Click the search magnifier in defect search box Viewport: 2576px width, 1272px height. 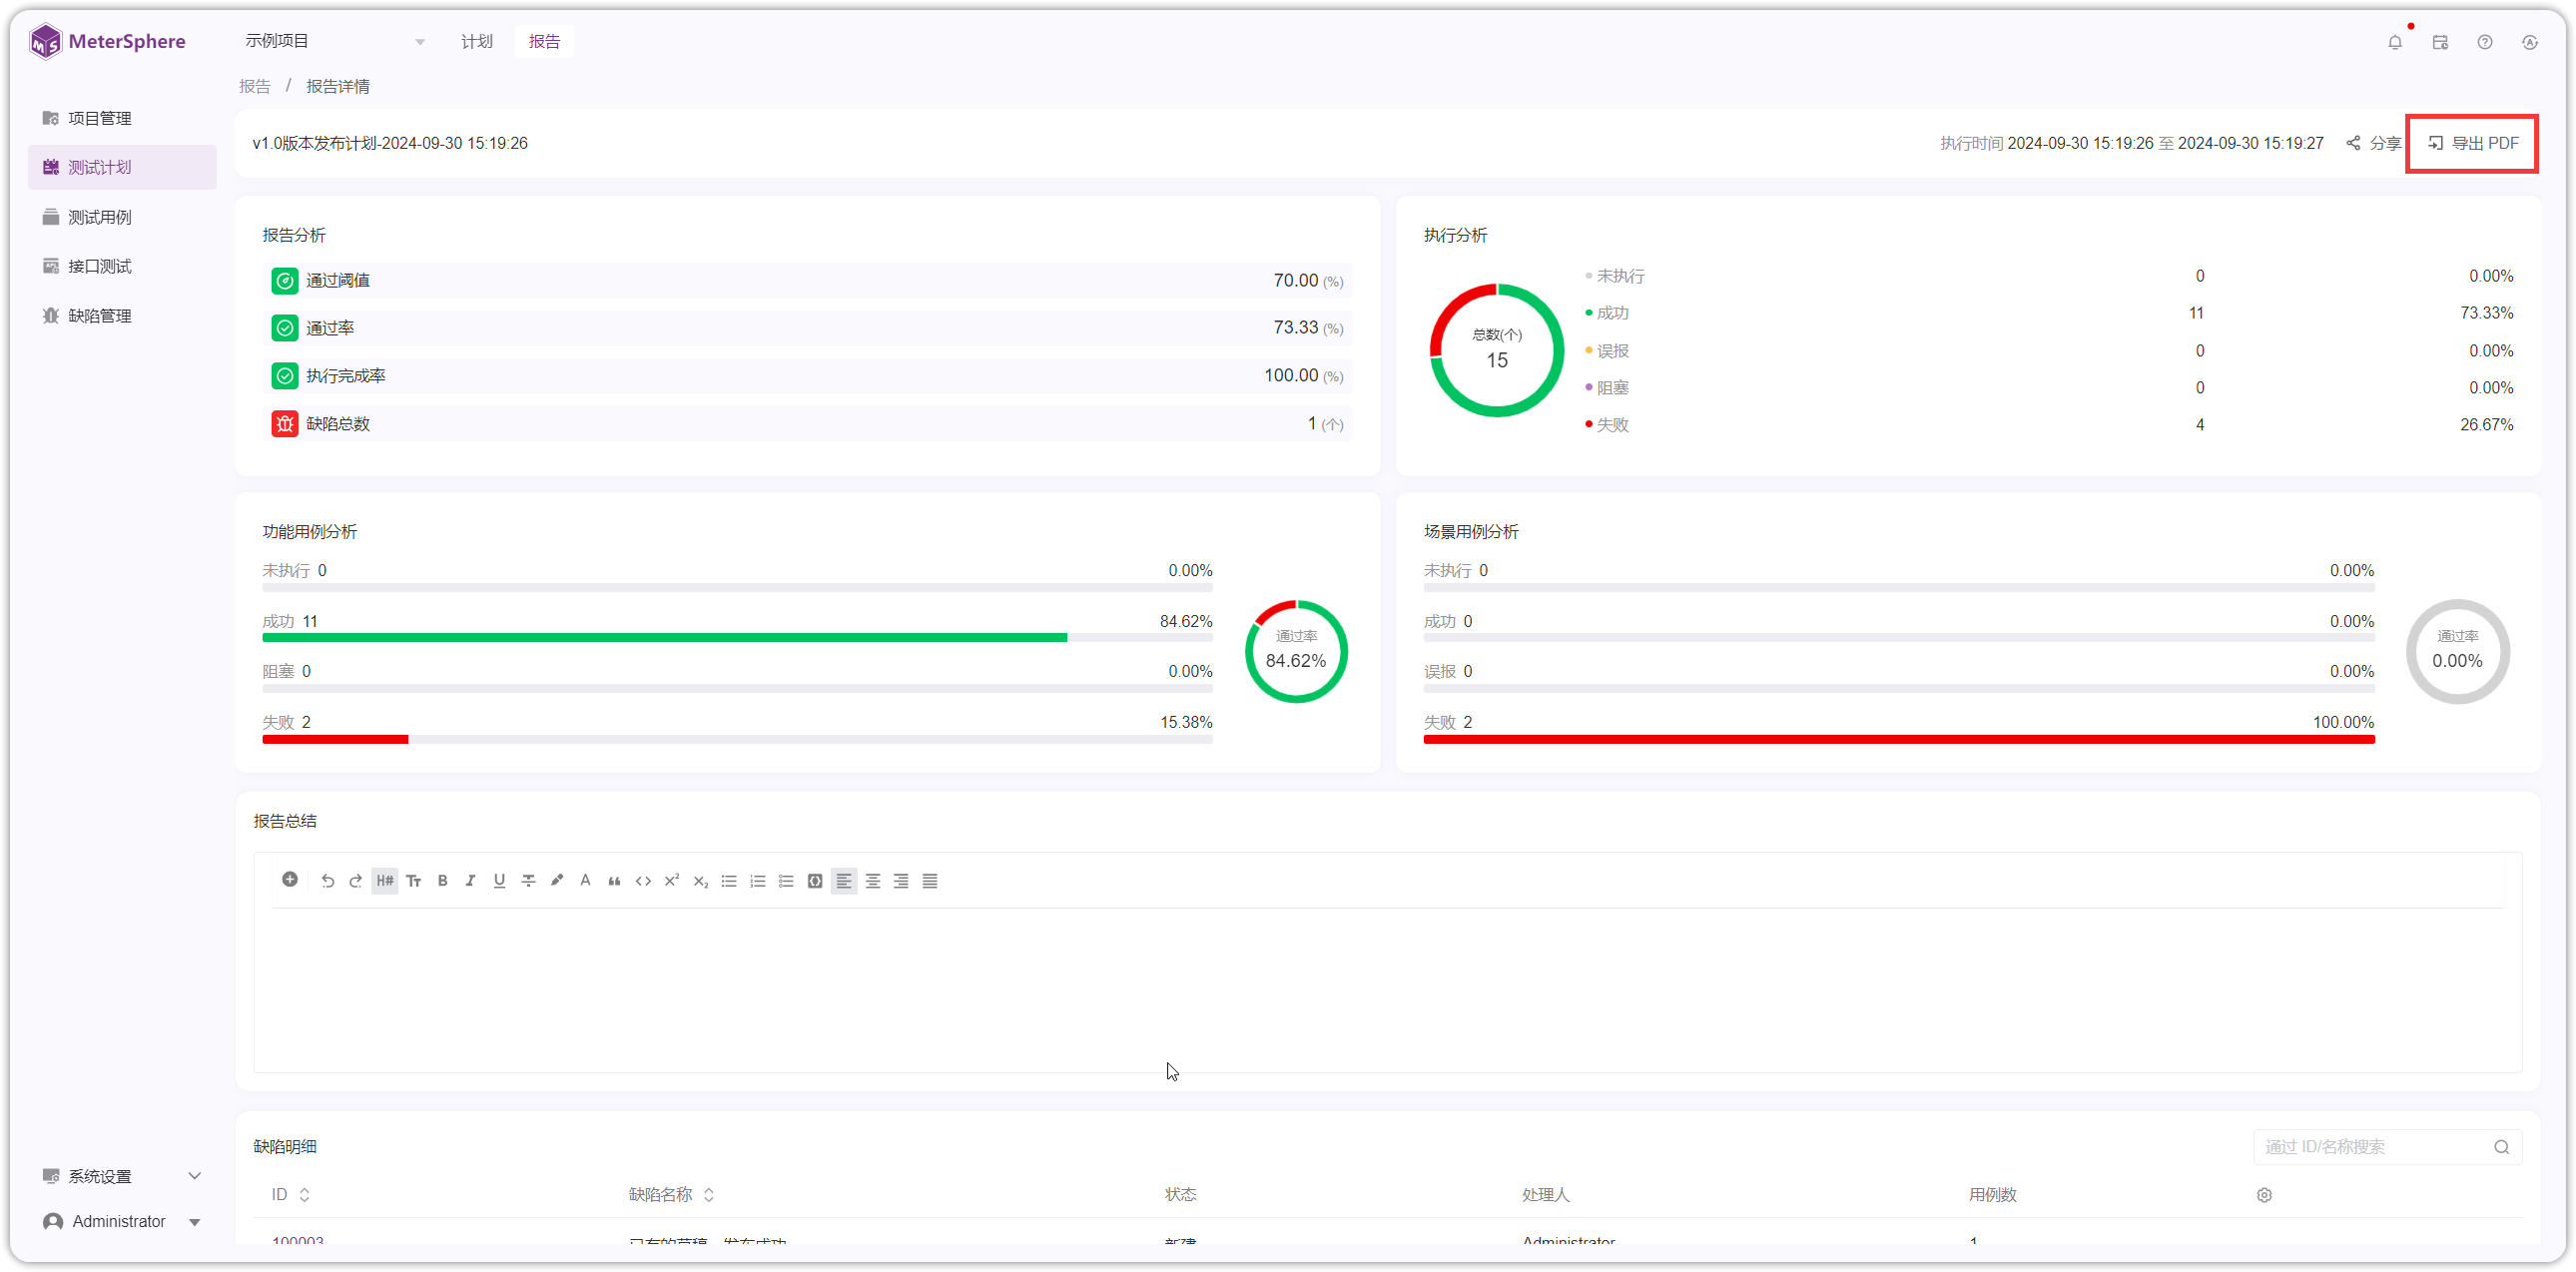pyautogui.click(x=2501, y=1147)
